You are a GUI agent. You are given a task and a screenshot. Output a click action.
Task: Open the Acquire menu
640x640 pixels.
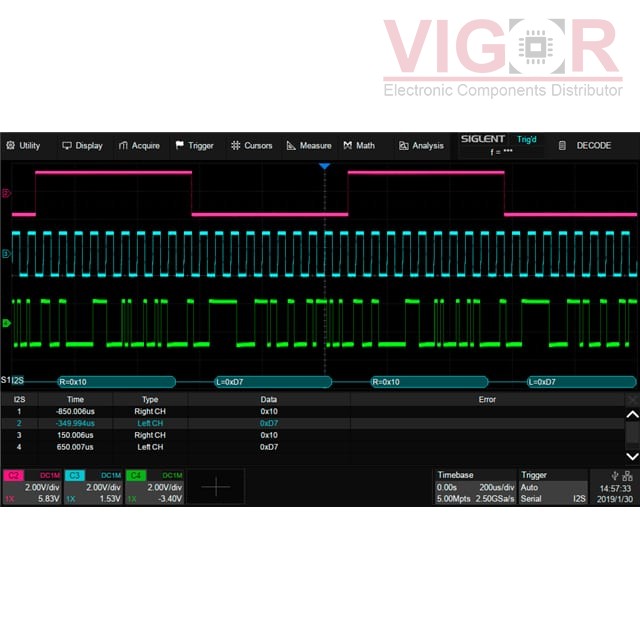point(139,146)
